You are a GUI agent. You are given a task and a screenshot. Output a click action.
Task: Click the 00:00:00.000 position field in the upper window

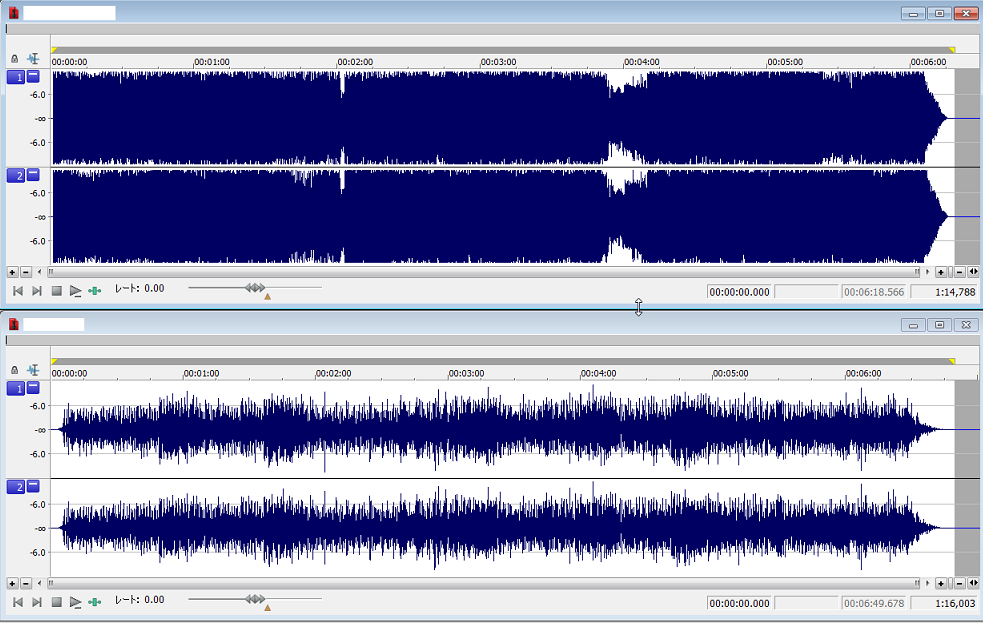(x=740, y=292)
